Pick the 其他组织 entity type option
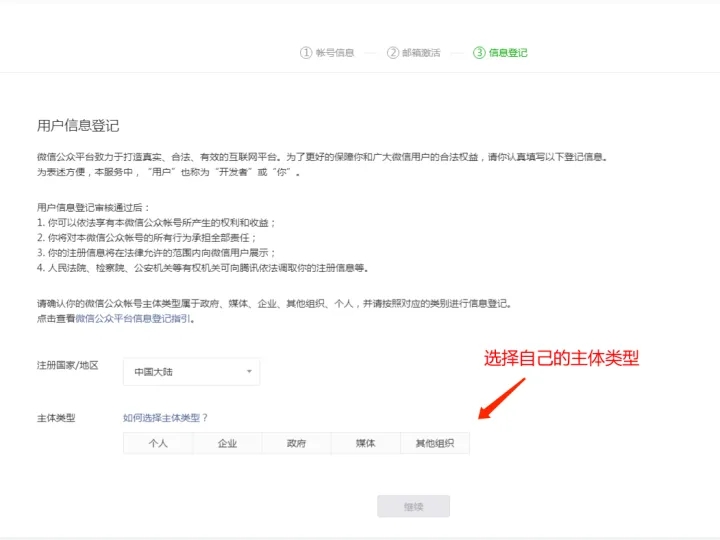720x540 pixels. coord(434,443)
